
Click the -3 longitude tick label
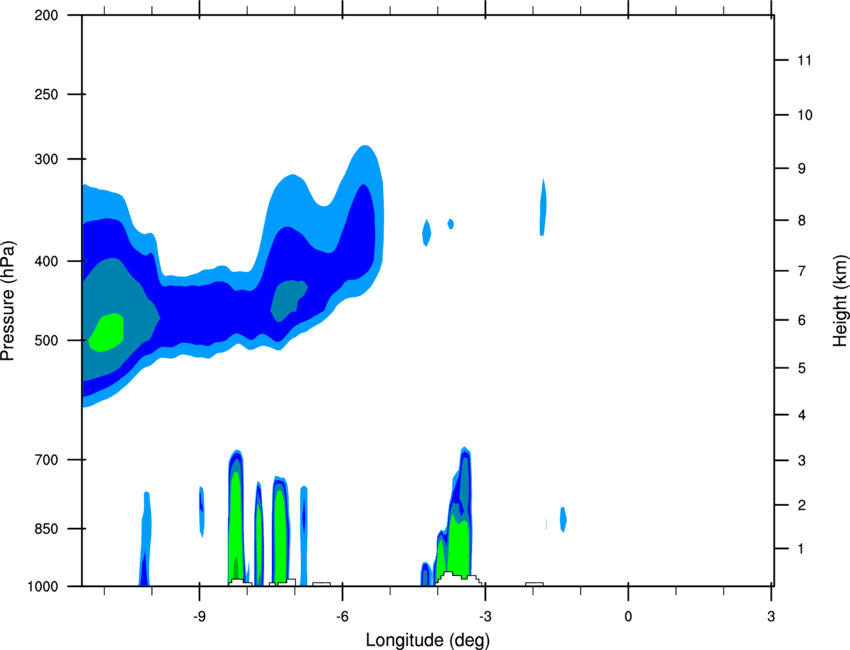[x=485, y=616]
